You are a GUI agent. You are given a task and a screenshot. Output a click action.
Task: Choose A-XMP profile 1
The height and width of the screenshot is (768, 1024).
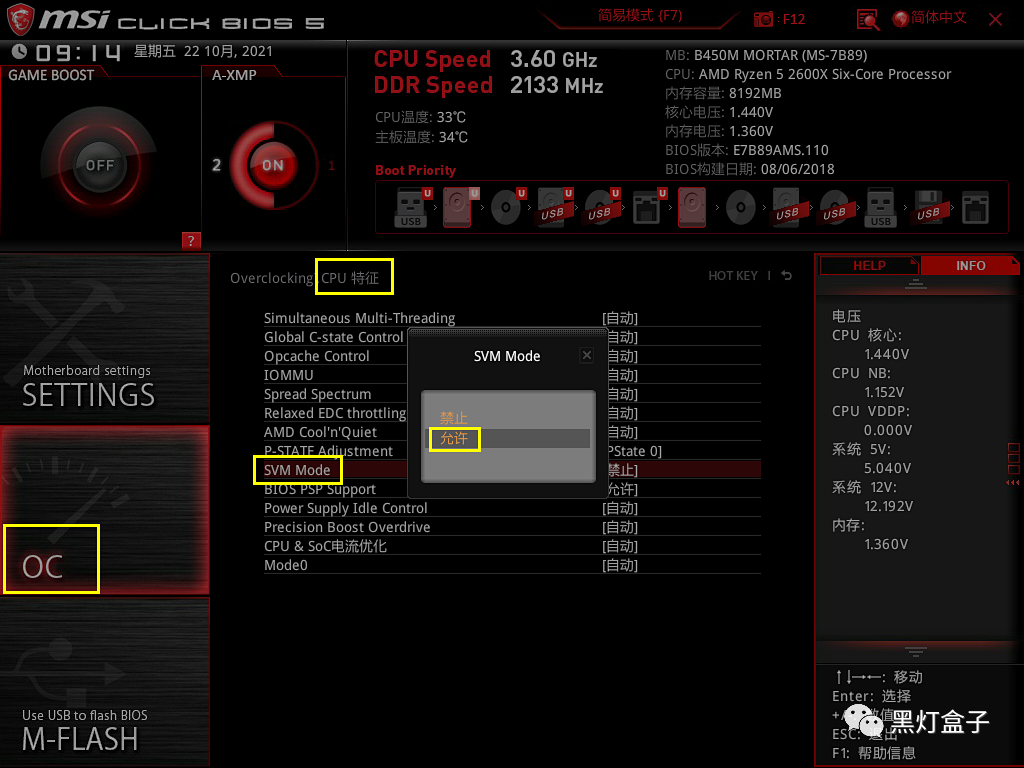(332, 166)
